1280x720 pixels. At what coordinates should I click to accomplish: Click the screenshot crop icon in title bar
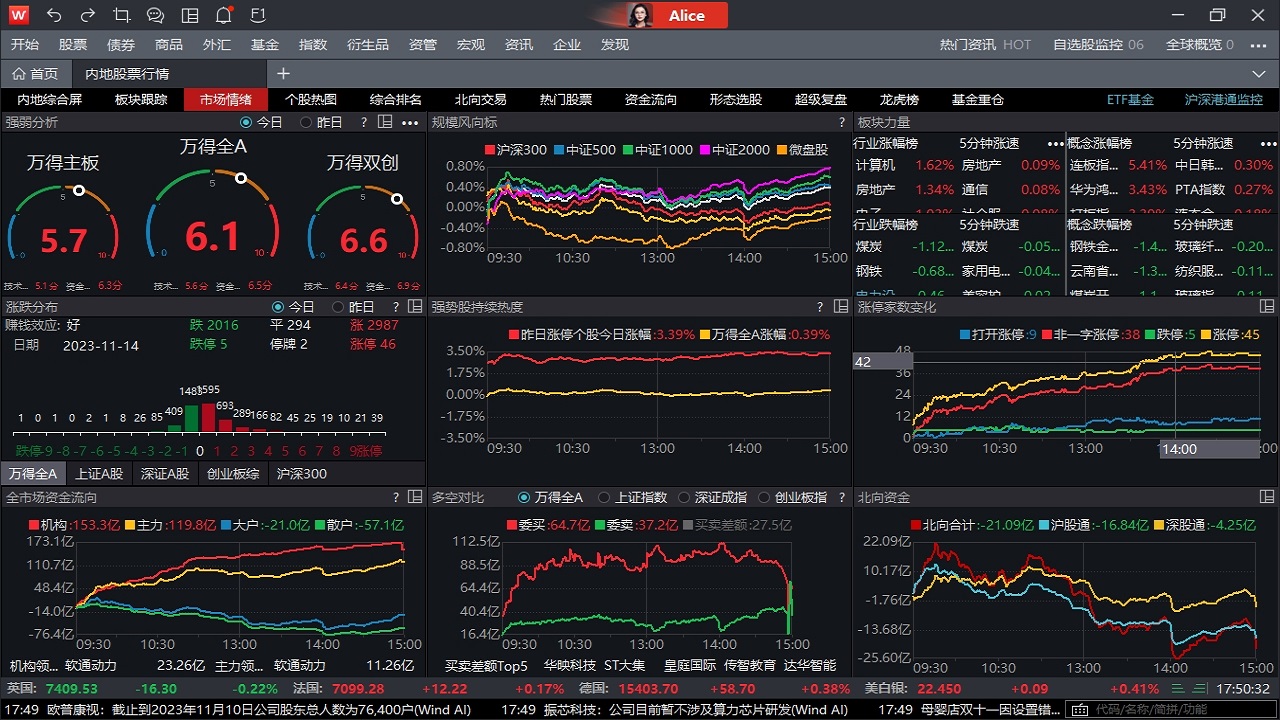(121, 15)
